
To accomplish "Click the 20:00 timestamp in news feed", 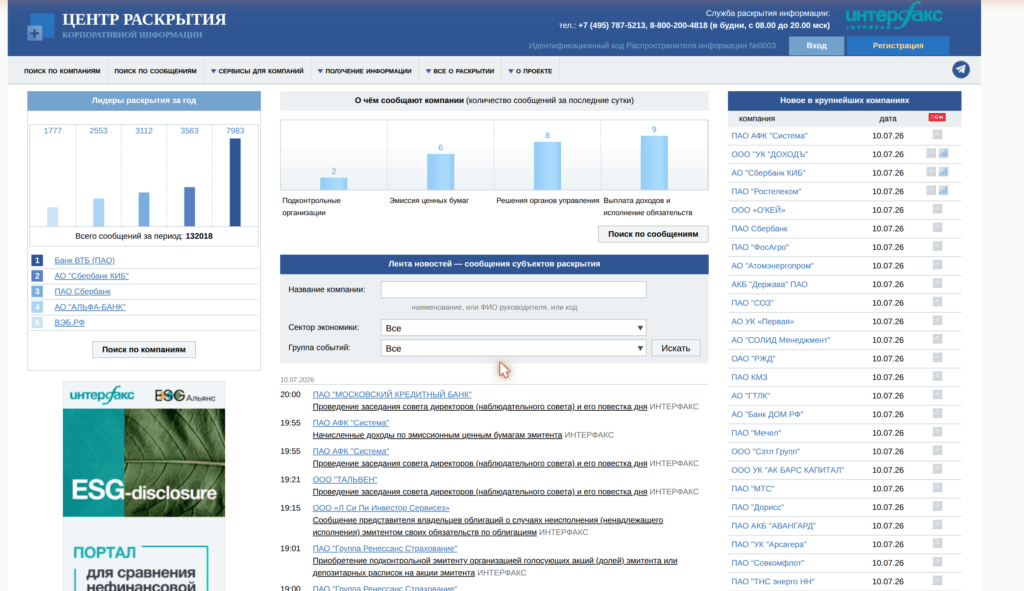I will click(291, 394).
